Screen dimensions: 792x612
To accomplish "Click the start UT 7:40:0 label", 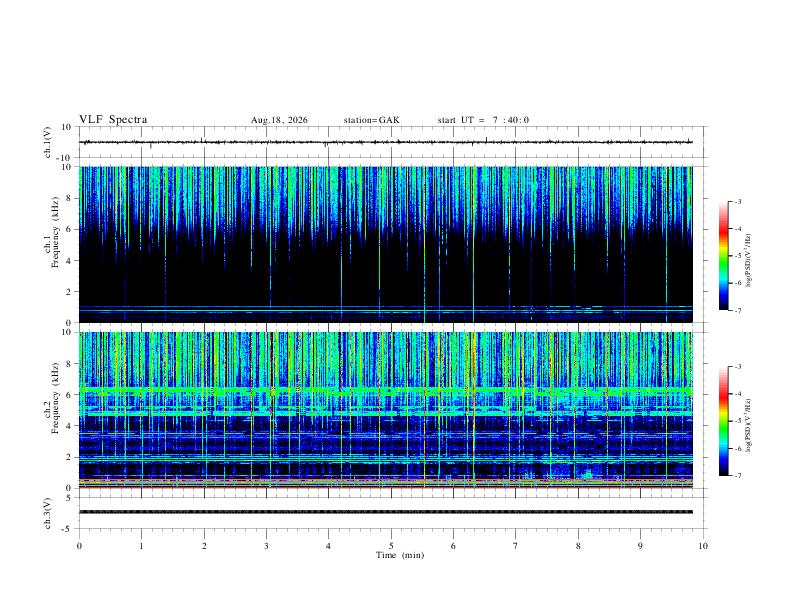I will [x=483, y=120].
